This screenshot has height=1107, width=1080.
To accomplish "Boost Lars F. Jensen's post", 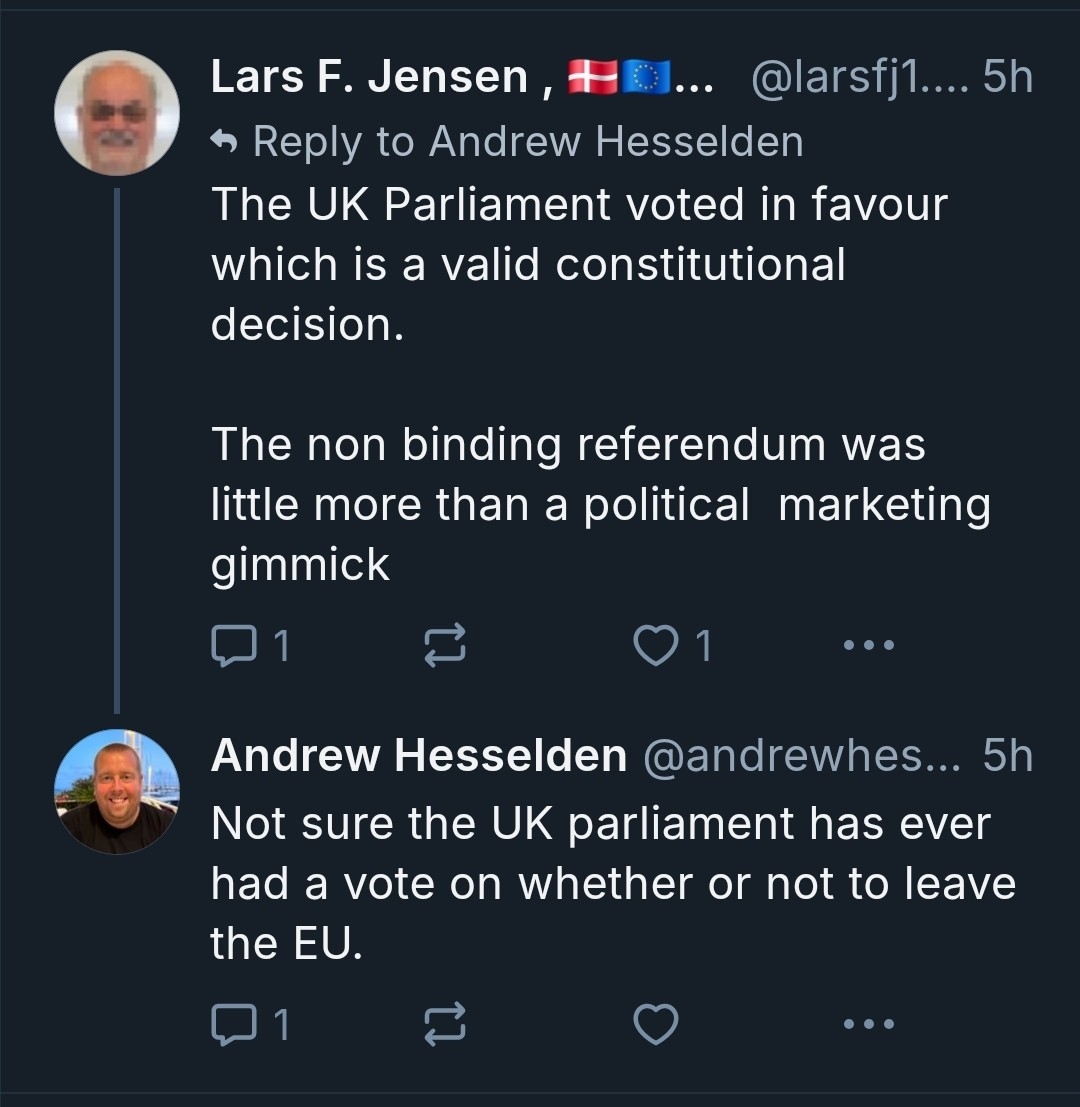I will click(445, 645).
